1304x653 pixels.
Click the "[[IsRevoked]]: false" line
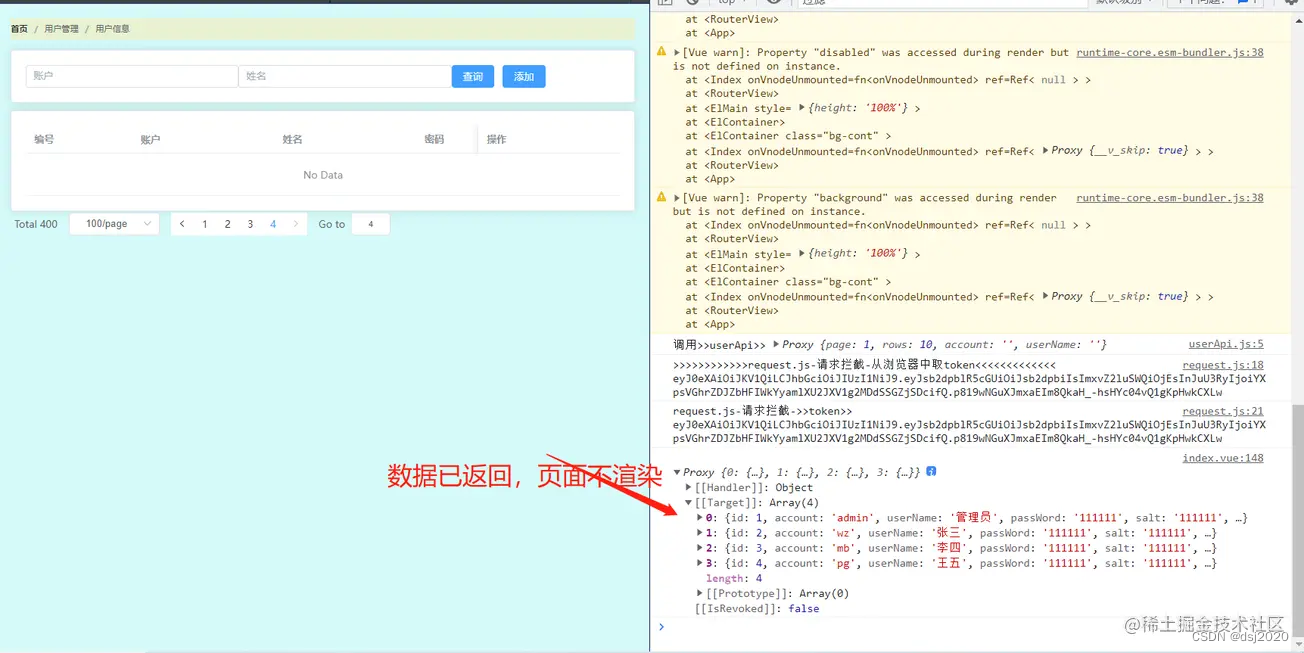[757, 608]
